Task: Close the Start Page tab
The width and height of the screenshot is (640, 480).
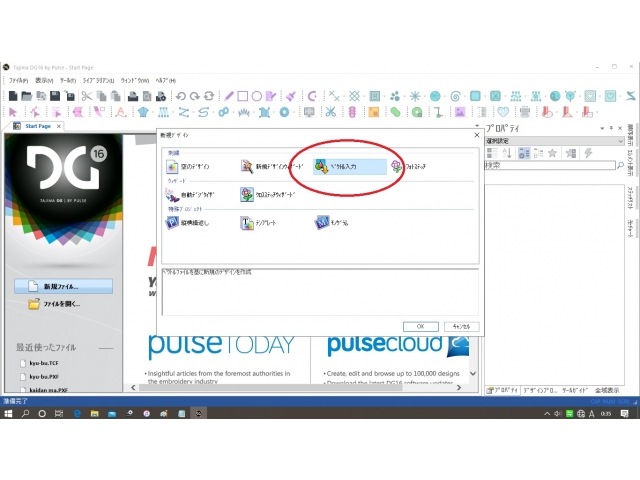Action: (59, 126)
